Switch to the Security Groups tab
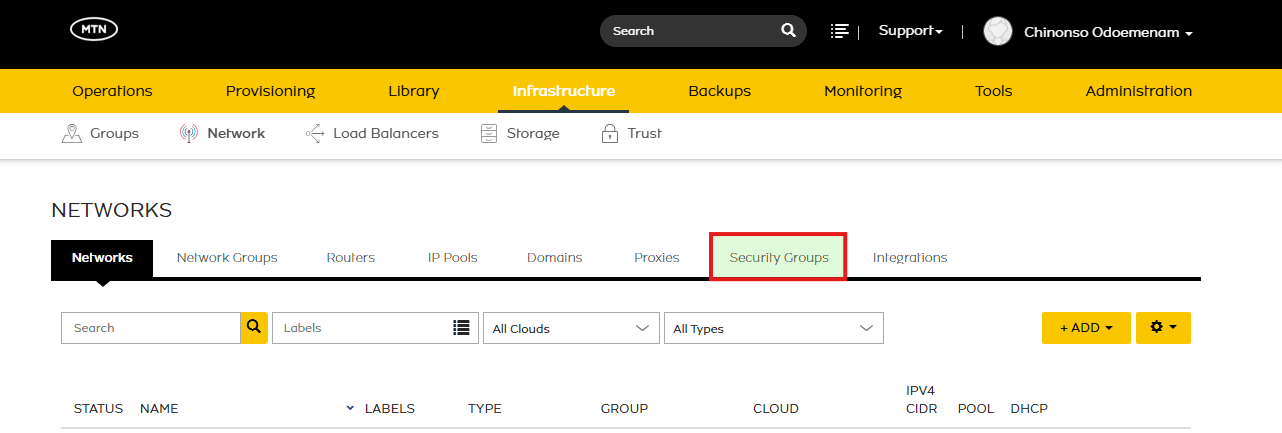1282x433 pixels. [x=779, y=258]
